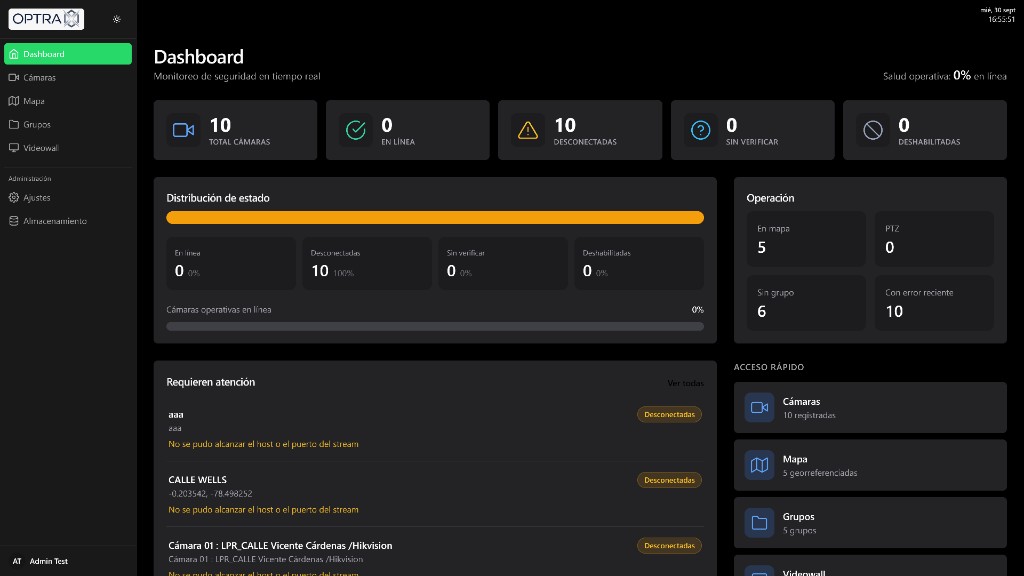Click the error message under CALLE WELLS
The width and height of the screenshot is (1024, 576).
[263, 509]
